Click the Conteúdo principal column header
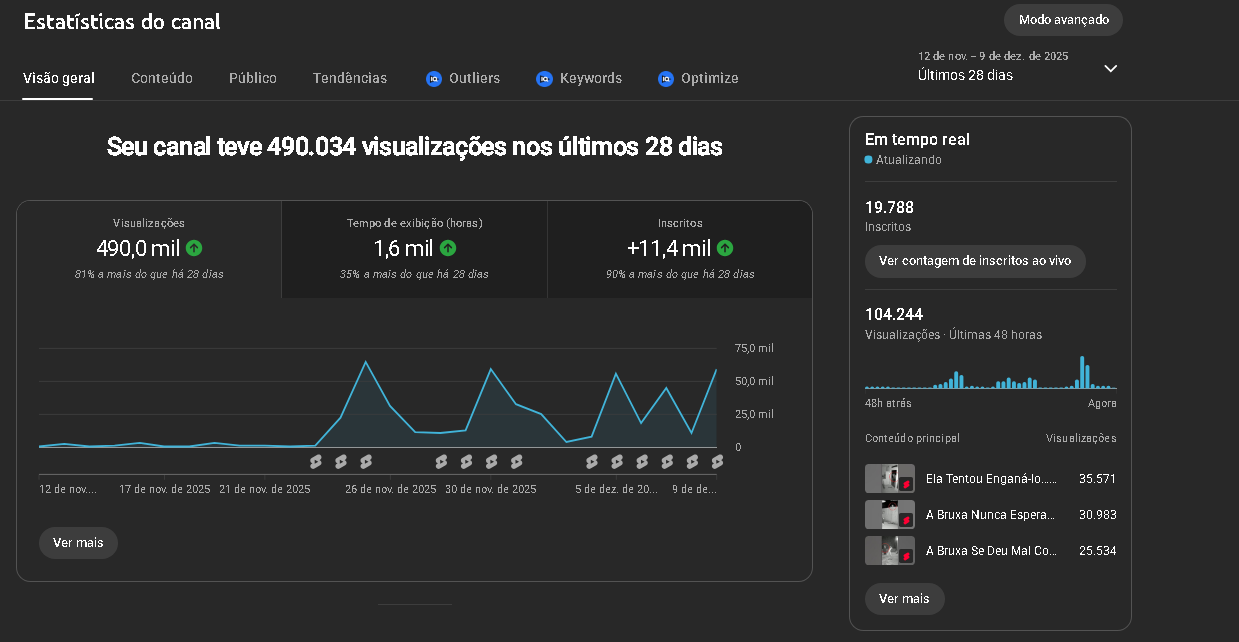The height and width of the screenshot is (642, 1239). pos(912,438)
